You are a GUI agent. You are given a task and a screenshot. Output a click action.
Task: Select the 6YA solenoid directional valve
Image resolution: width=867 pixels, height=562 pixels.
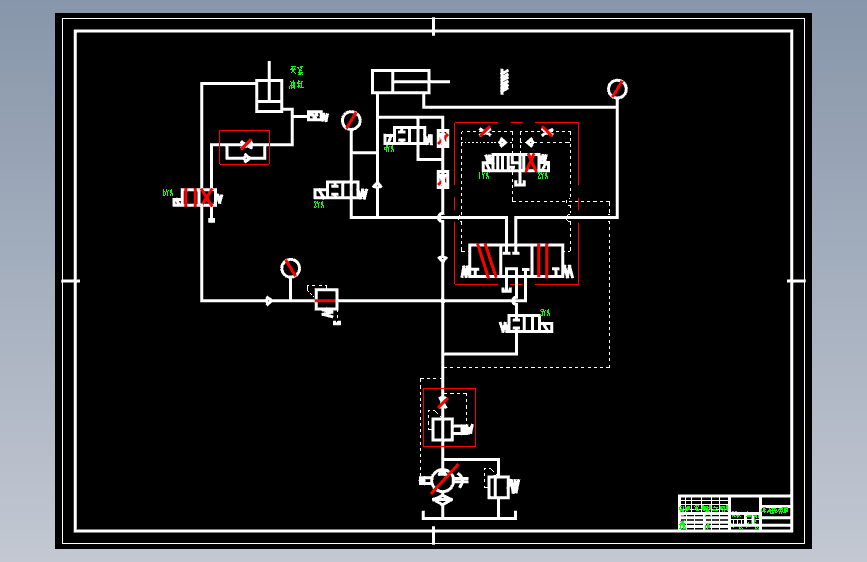click(x=197, y=198)
